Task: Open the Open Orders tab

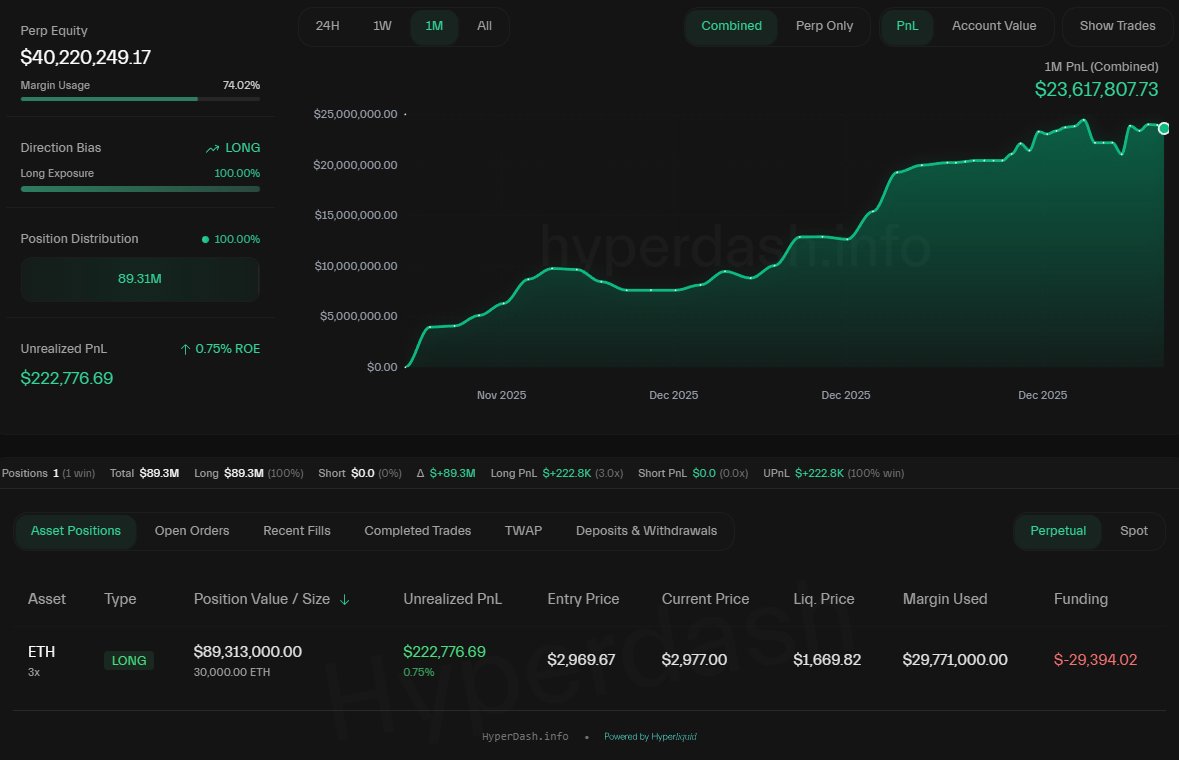Action: pyautogui.click(x=192, y=531)
